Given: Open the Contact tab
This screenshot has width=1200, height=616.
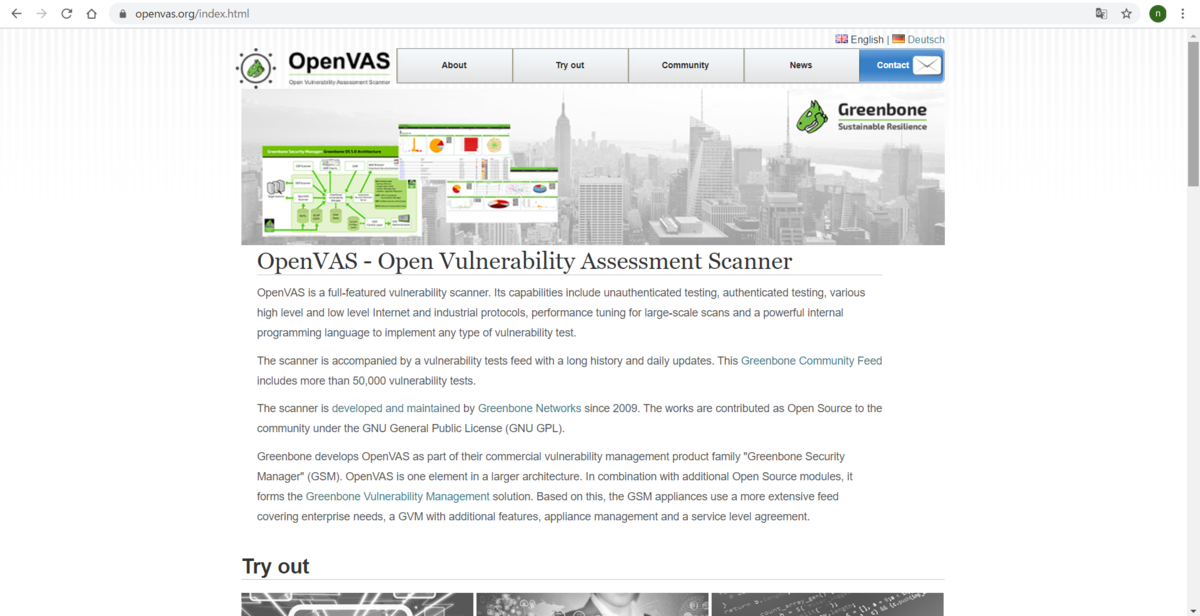Looking at the screenshot, I should click(x=901, y=65).
